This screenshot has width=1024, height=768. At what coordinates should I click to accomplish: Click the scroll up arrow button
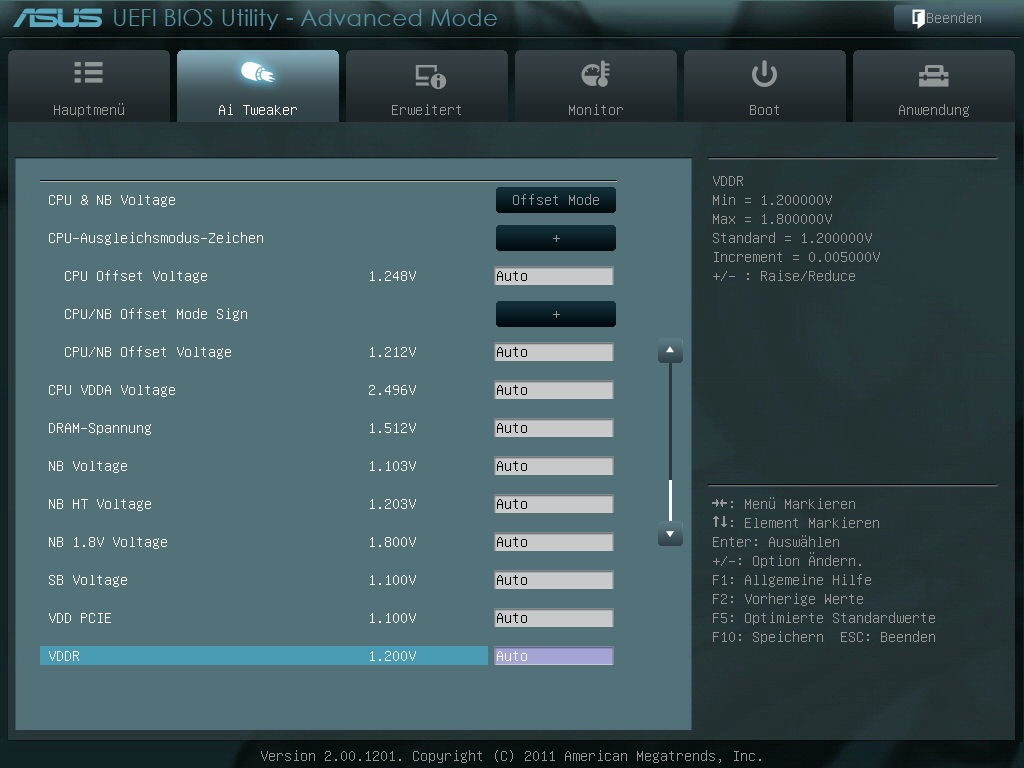coord(670,351)
